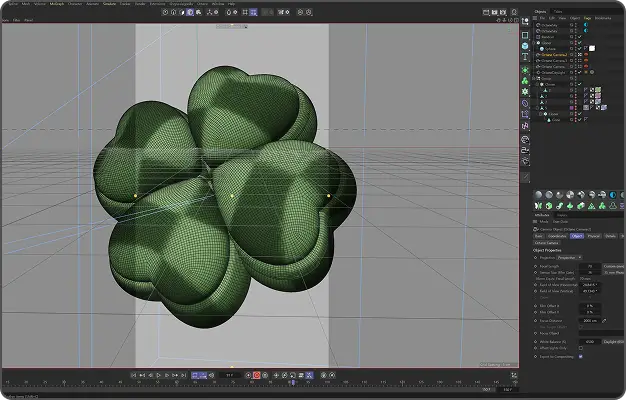The image size is (626, 400).
Task: Toggle the highlighted PLA recording icon
Action: pos(309,375)
